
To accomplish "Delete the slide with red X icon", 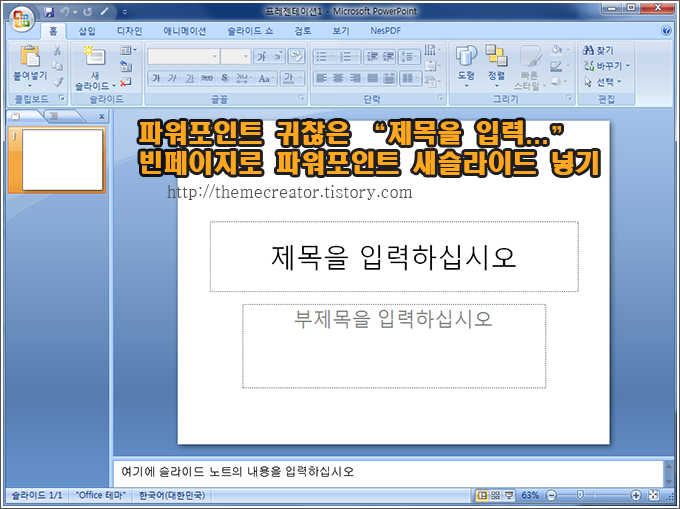I will [126, 82].
